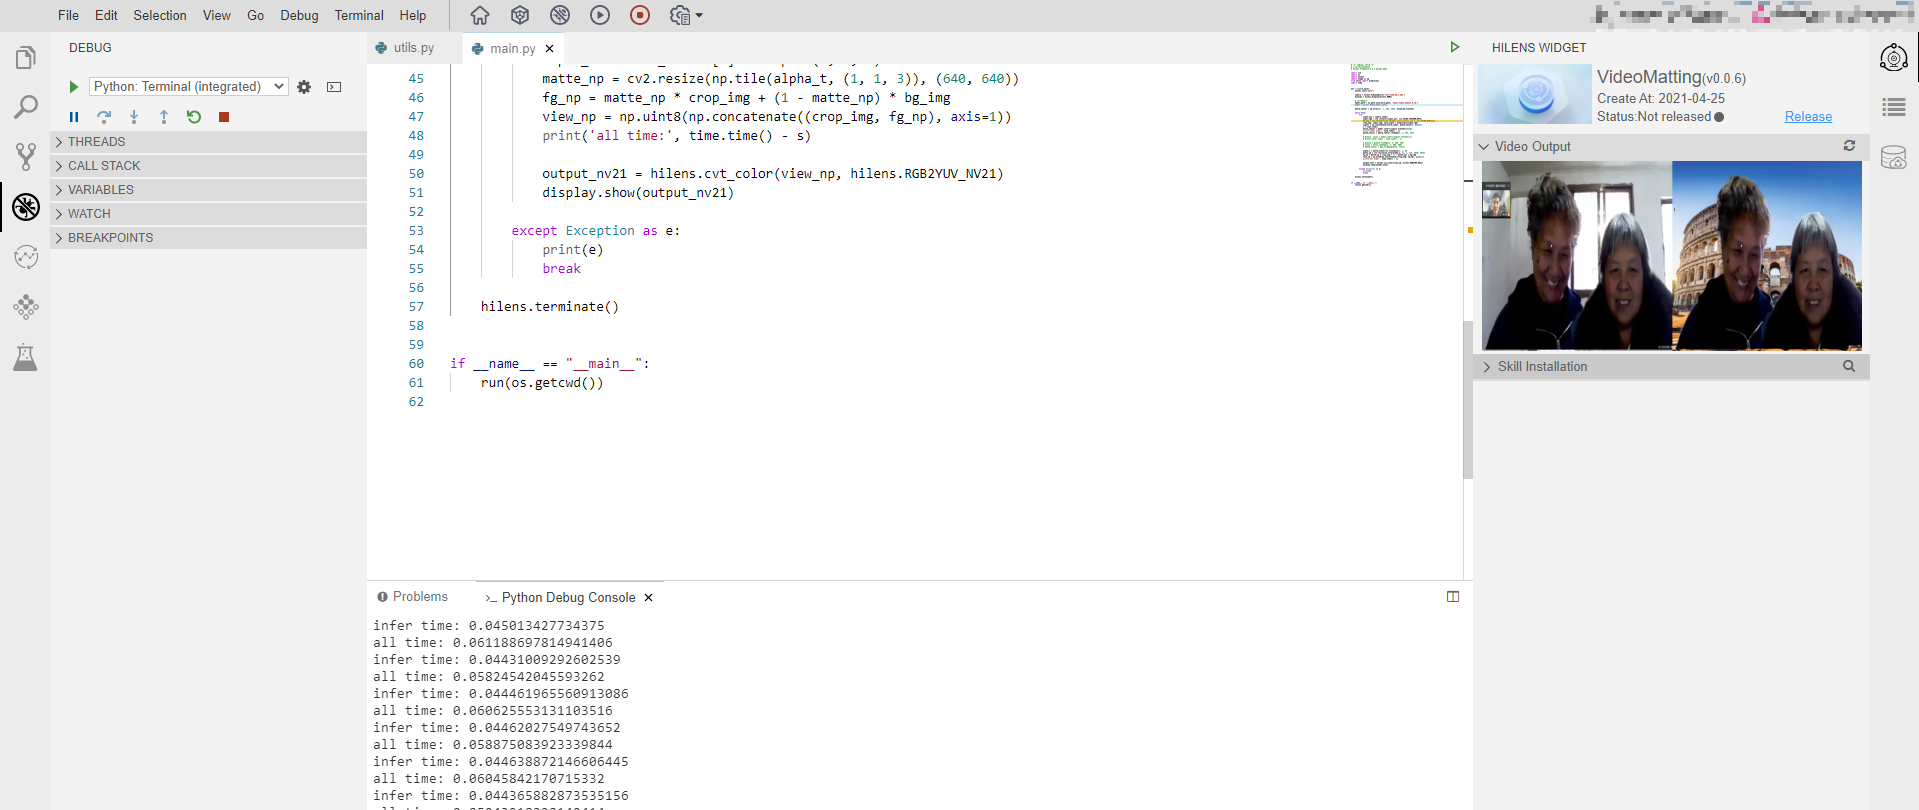This screenshot has height=810, width=1919.
Task: Click the red stop record icon in toolbar
Action: (x=640, y=15)
